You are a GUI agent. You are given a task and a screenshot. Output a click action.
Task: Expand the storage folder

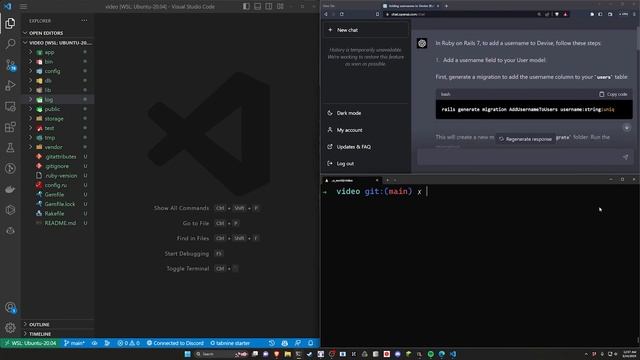pos(58,118)
